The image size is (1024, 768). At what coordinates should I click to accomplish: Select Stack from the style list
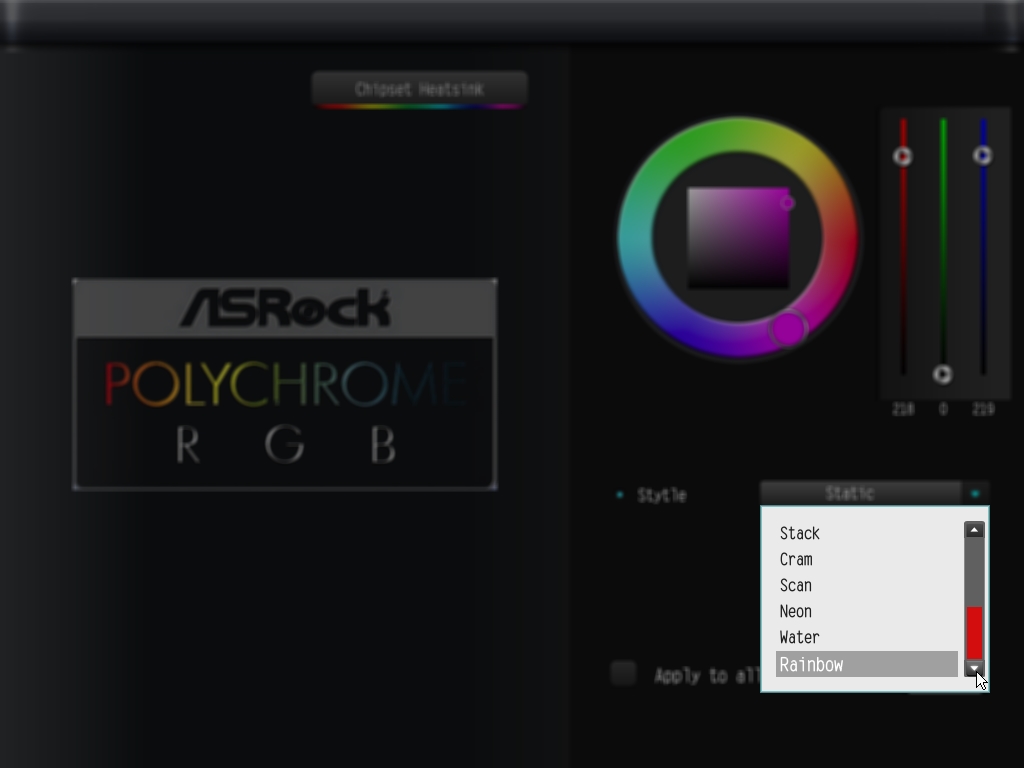pyautogui.click(x=800, y=533)
